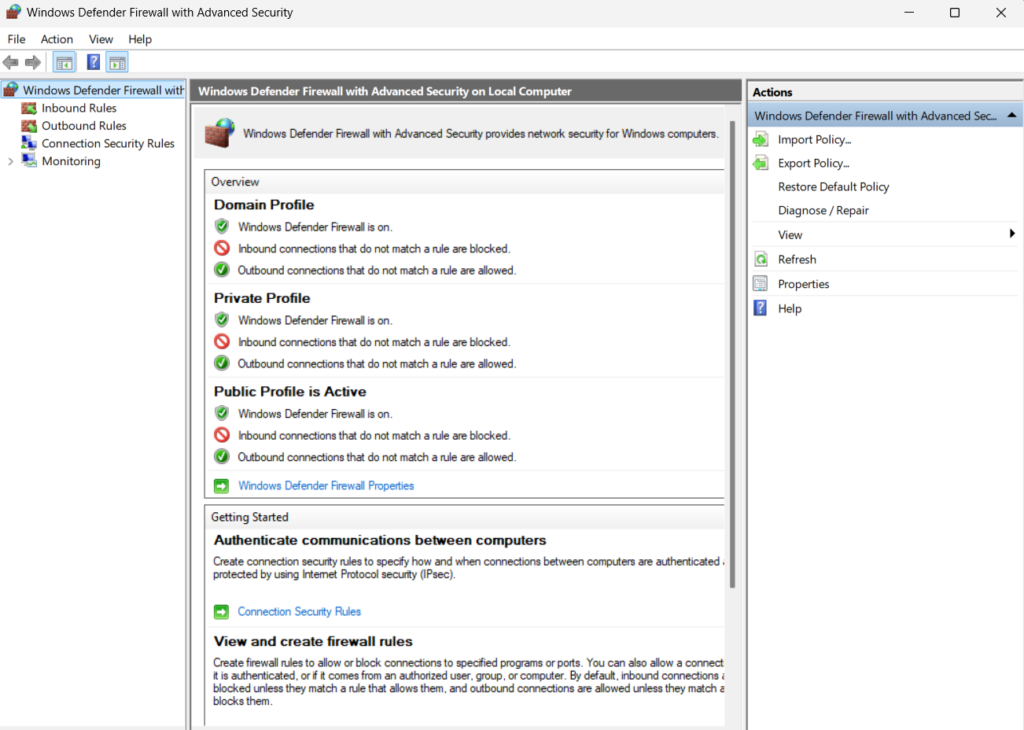Toggle the Show/Hide Console Tree toolbar icon
The height and width of the screenshot is (730, 1024).
pos(64,63)
